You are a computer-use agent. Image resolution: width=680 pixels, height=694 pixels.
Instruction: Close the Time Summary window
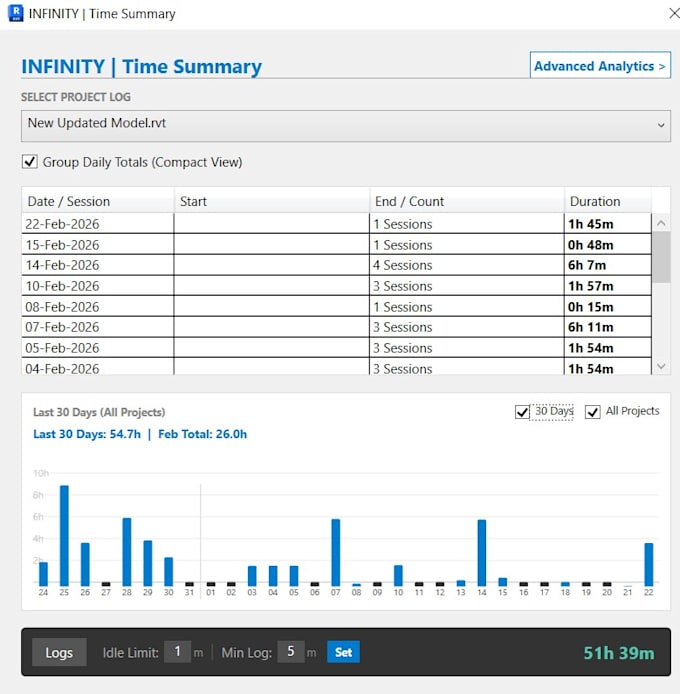[674, 13]
